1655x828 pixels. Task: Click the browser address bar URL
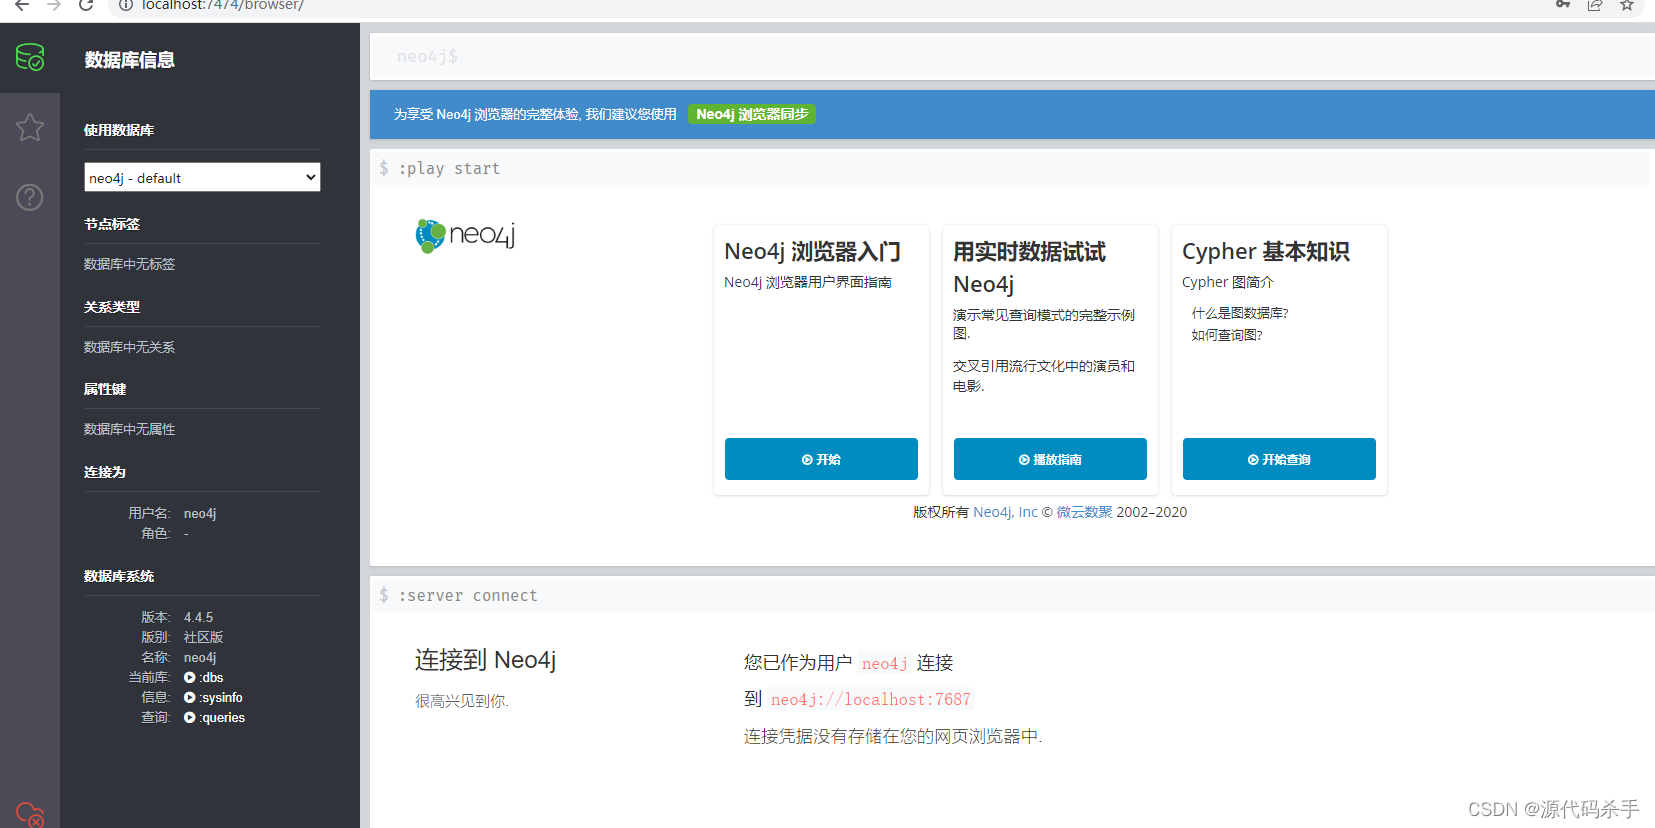click(x=223, y=5)
